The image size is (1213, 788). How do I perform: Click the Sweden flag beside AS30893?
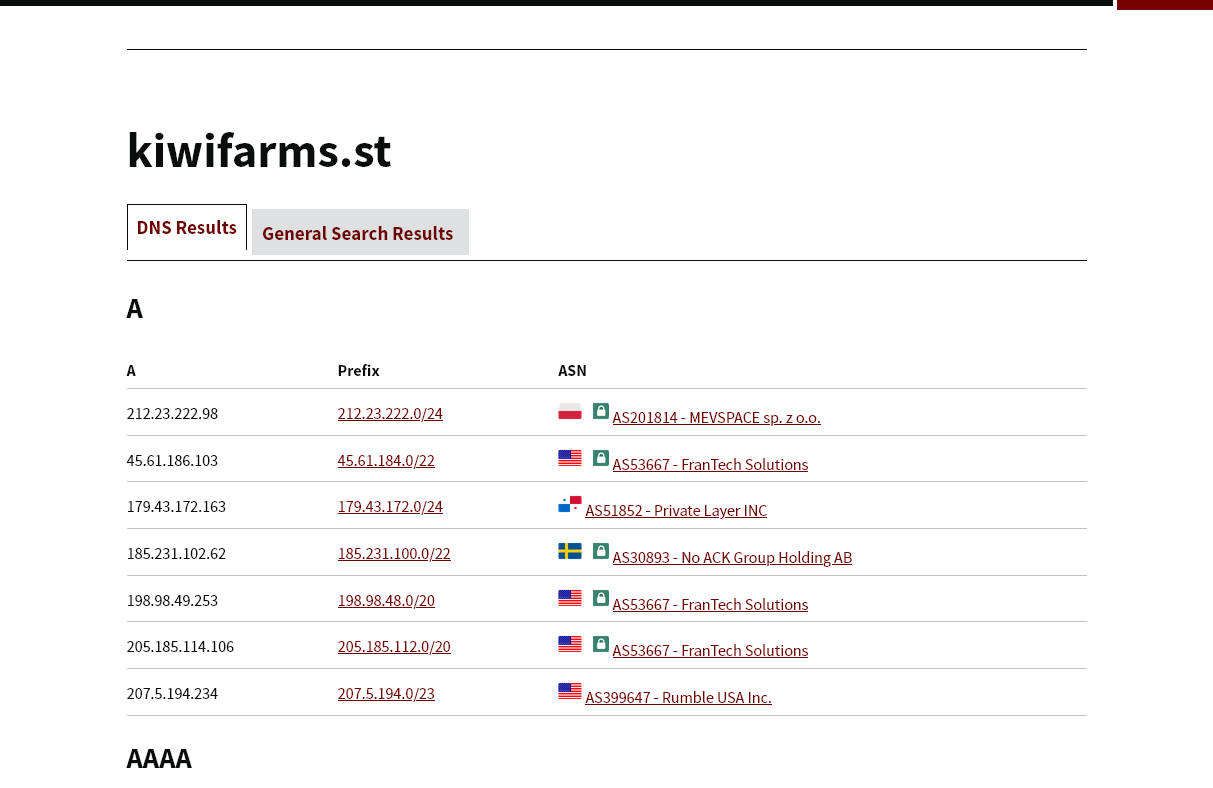(x=570, y=551)
